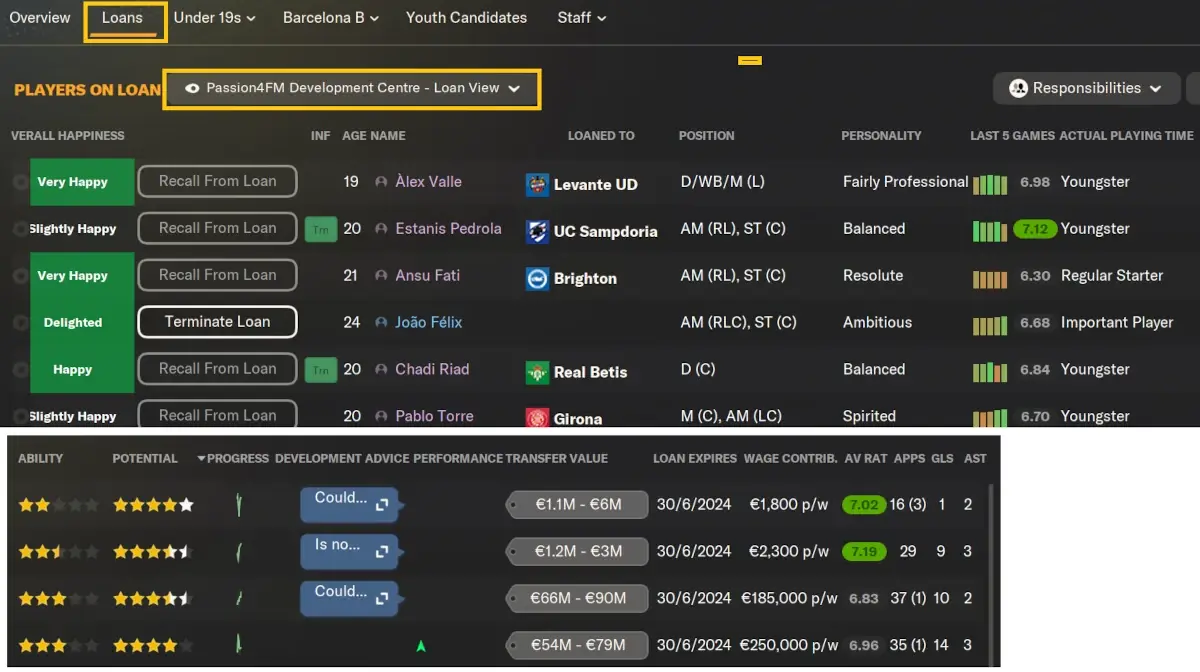Viewport: 1200px width, 672px height.
Task: Expand icon on advice bubble near €1.1M - €6M
Action: (381, 506)
